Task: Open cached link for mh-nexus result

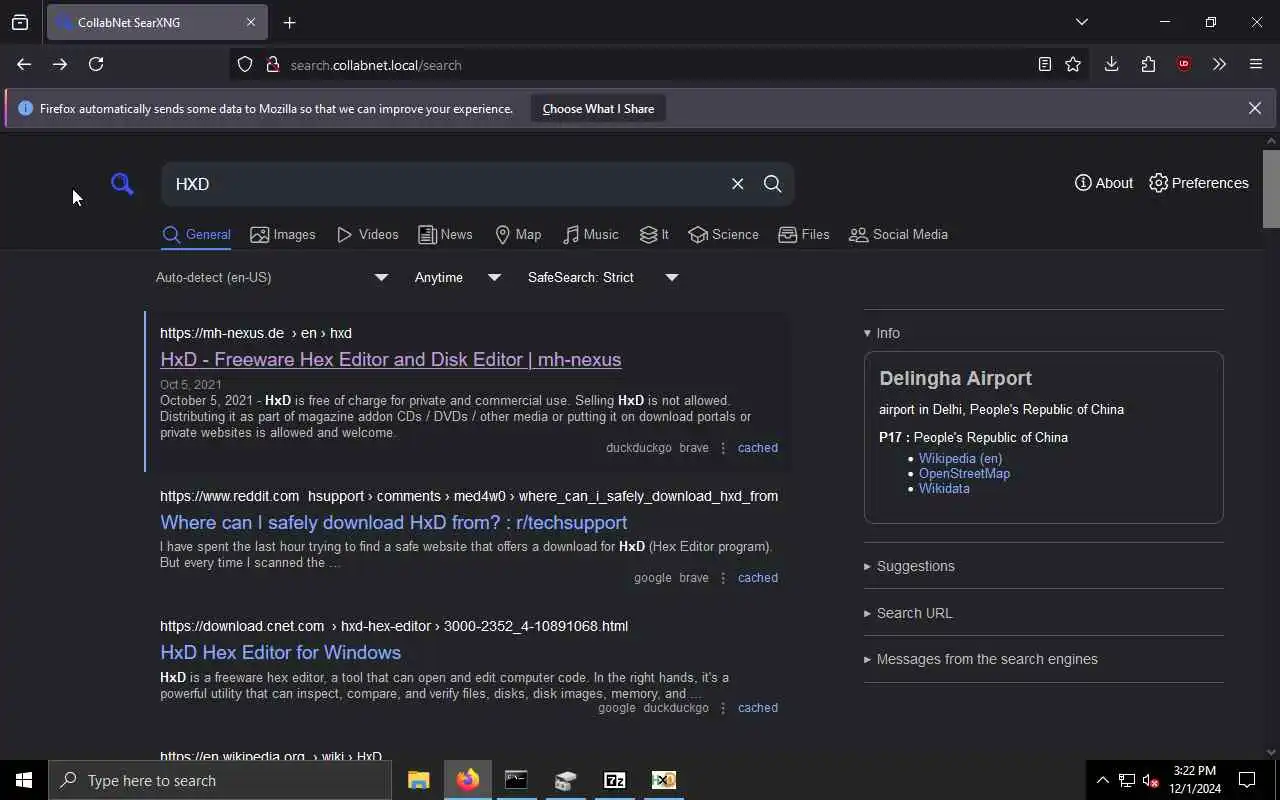Action: pos(757,448)
